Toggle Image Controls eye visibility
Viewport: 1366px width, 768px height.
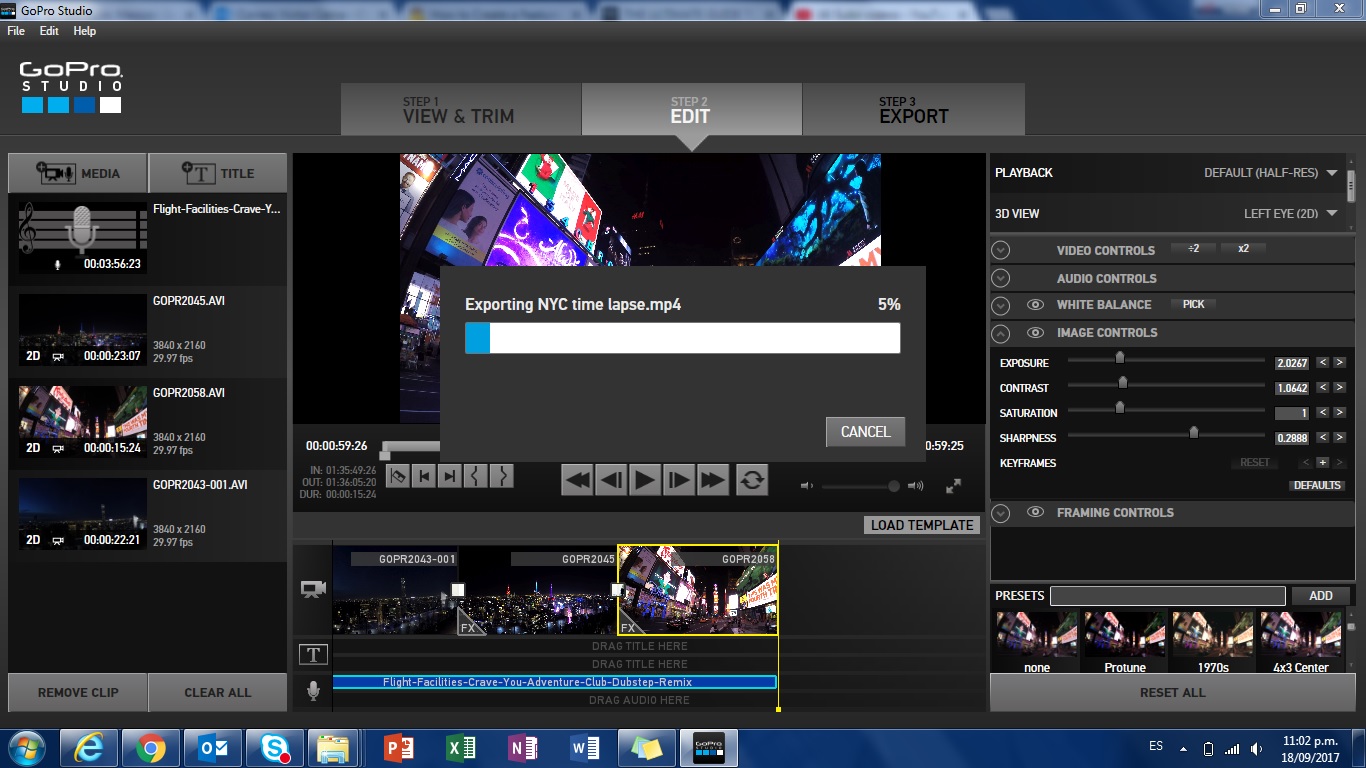(x=1035, y=333)
